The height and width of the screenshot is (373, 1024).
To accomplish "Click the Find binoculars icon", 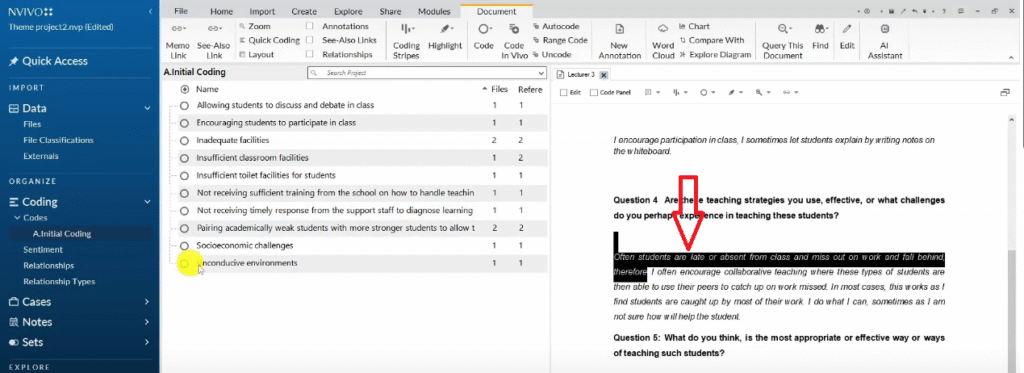I will pyautogui.click(x=821, y=29).
